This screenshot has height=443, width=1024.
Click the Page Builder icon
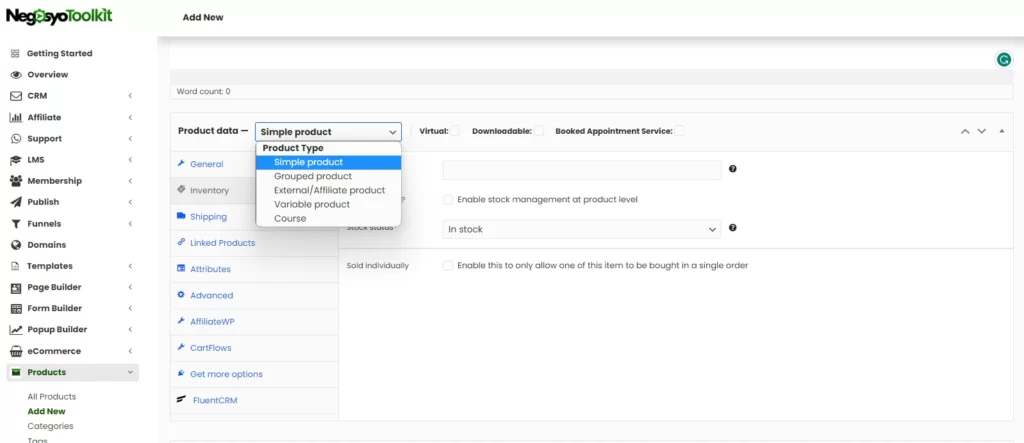[16, 287]
